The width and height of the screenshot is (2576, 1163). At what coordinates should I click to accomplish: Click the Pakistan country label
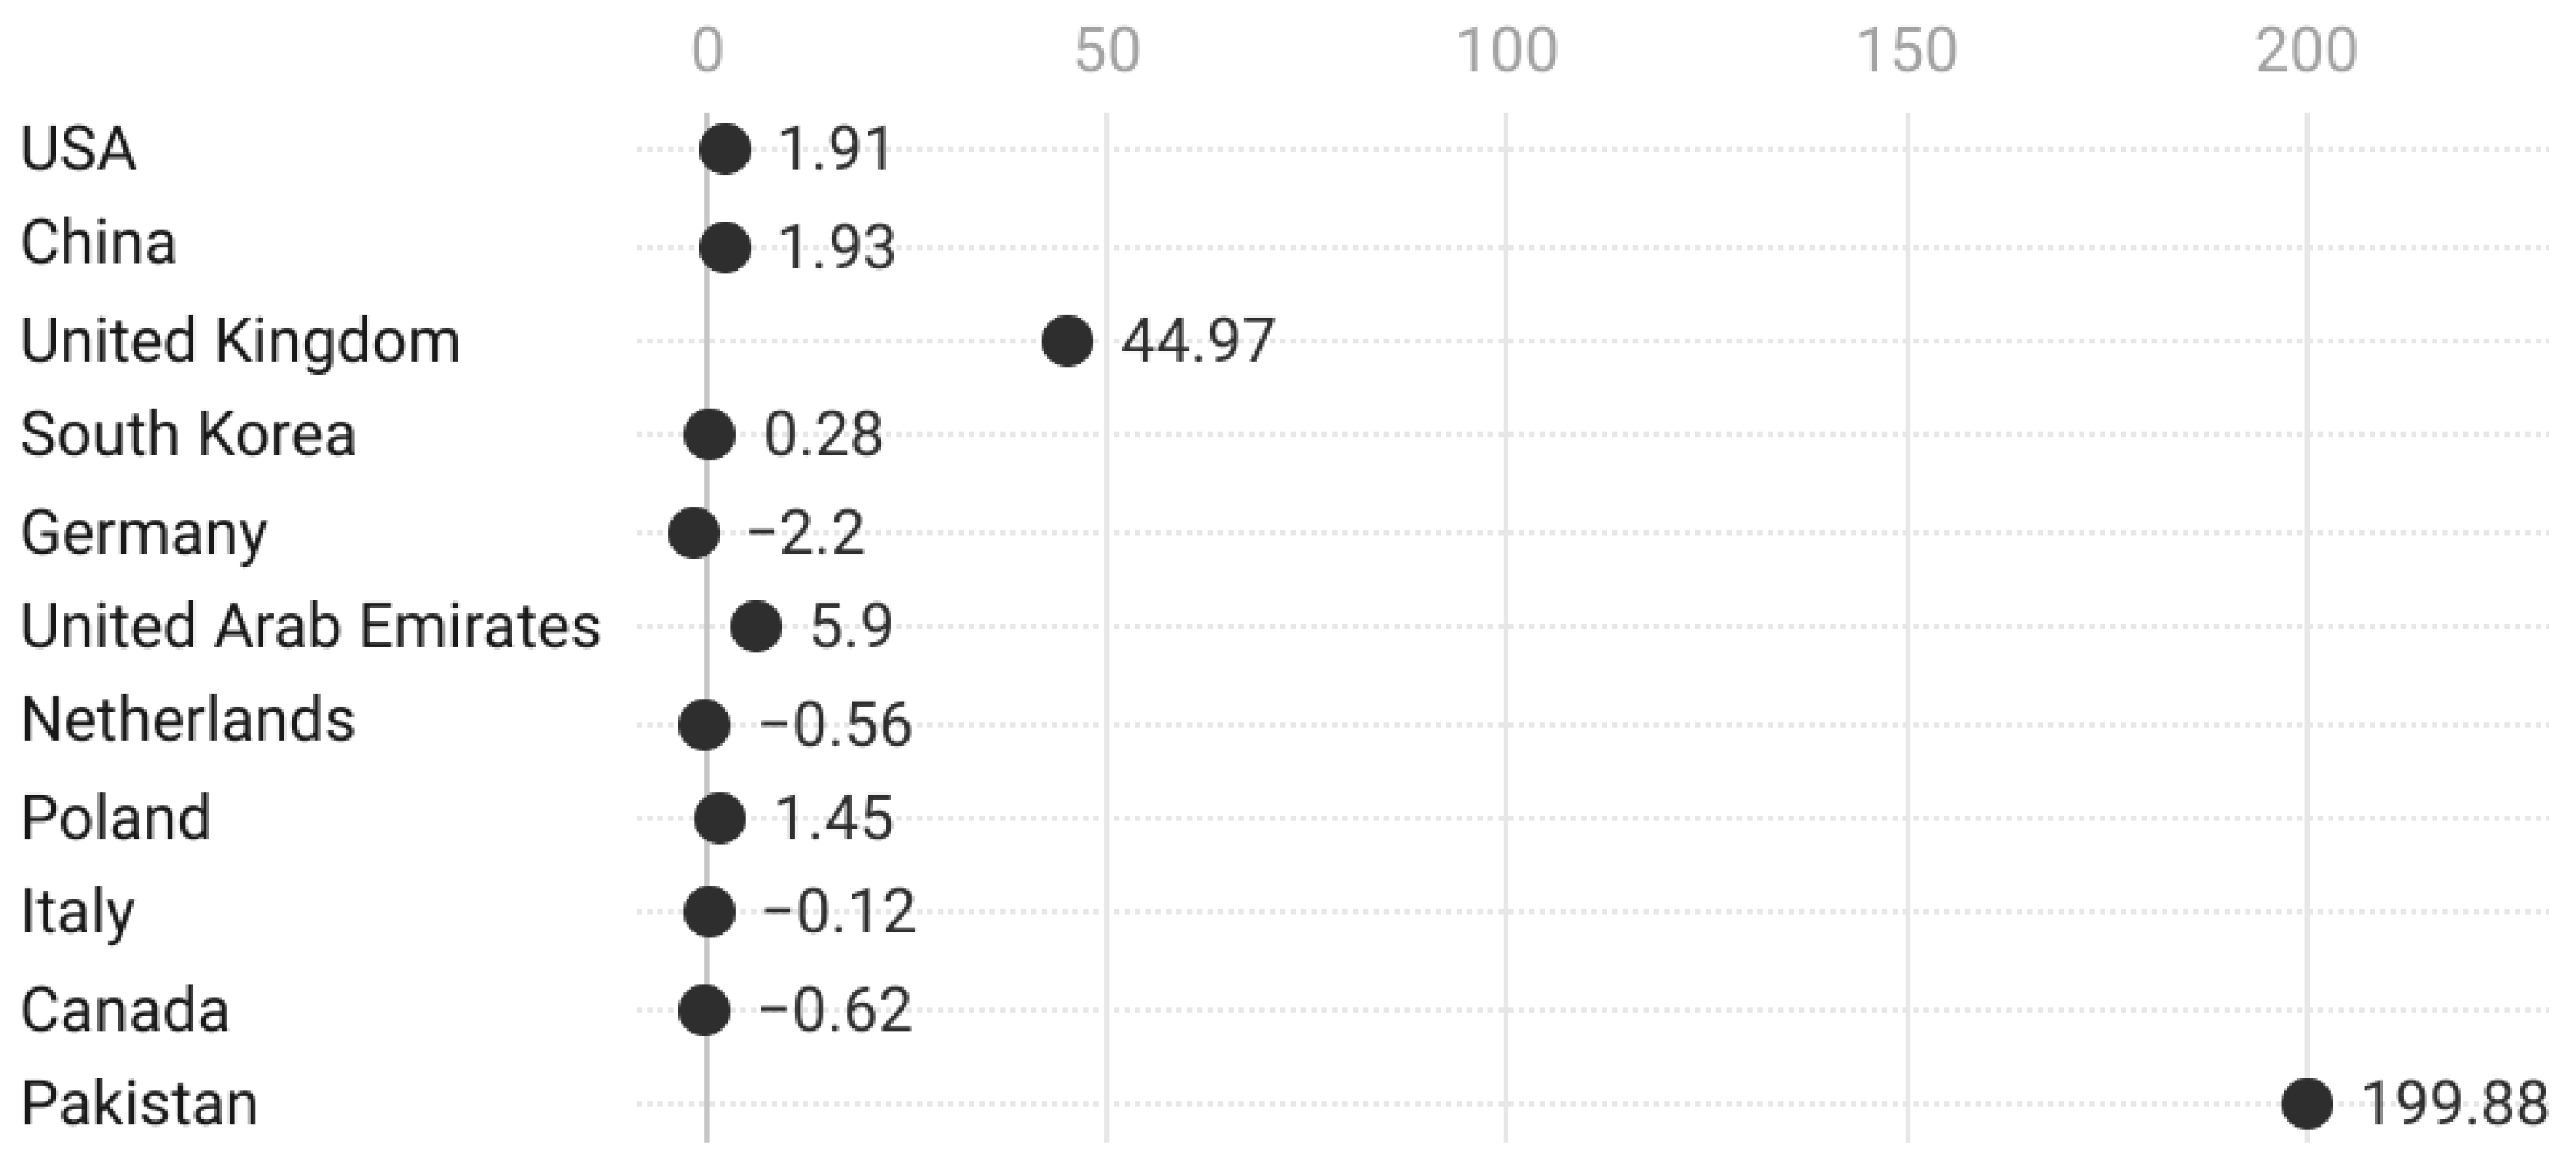(139, 1104)
